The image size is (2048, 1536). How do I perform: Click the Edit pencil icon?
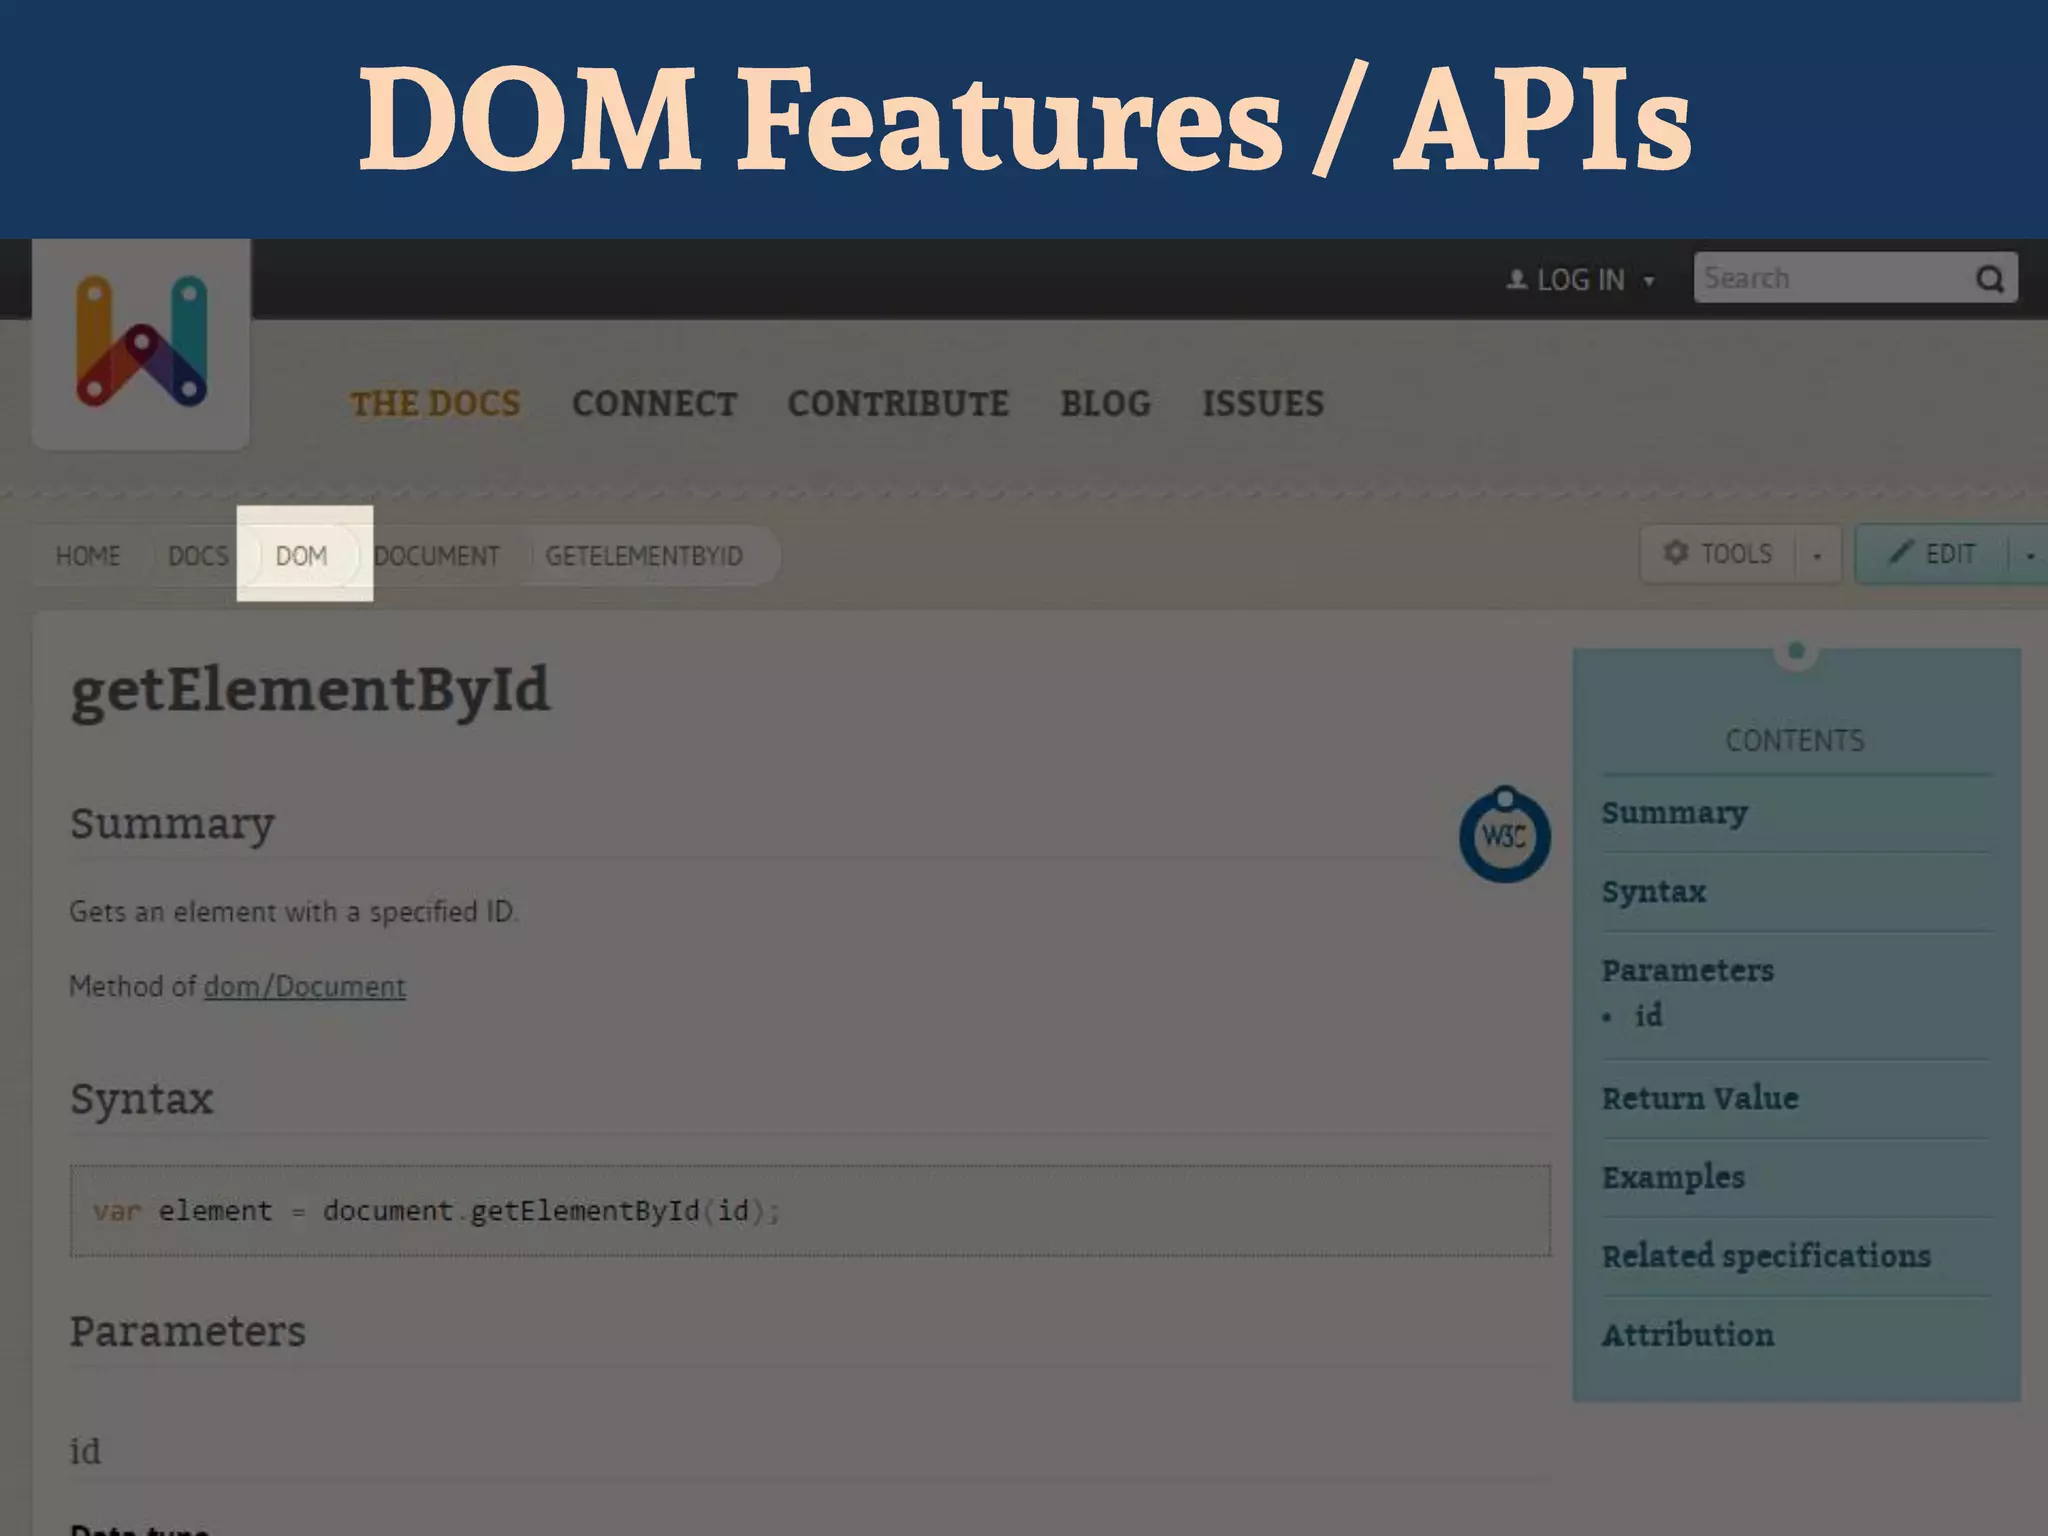click(x=1899, y=553)
